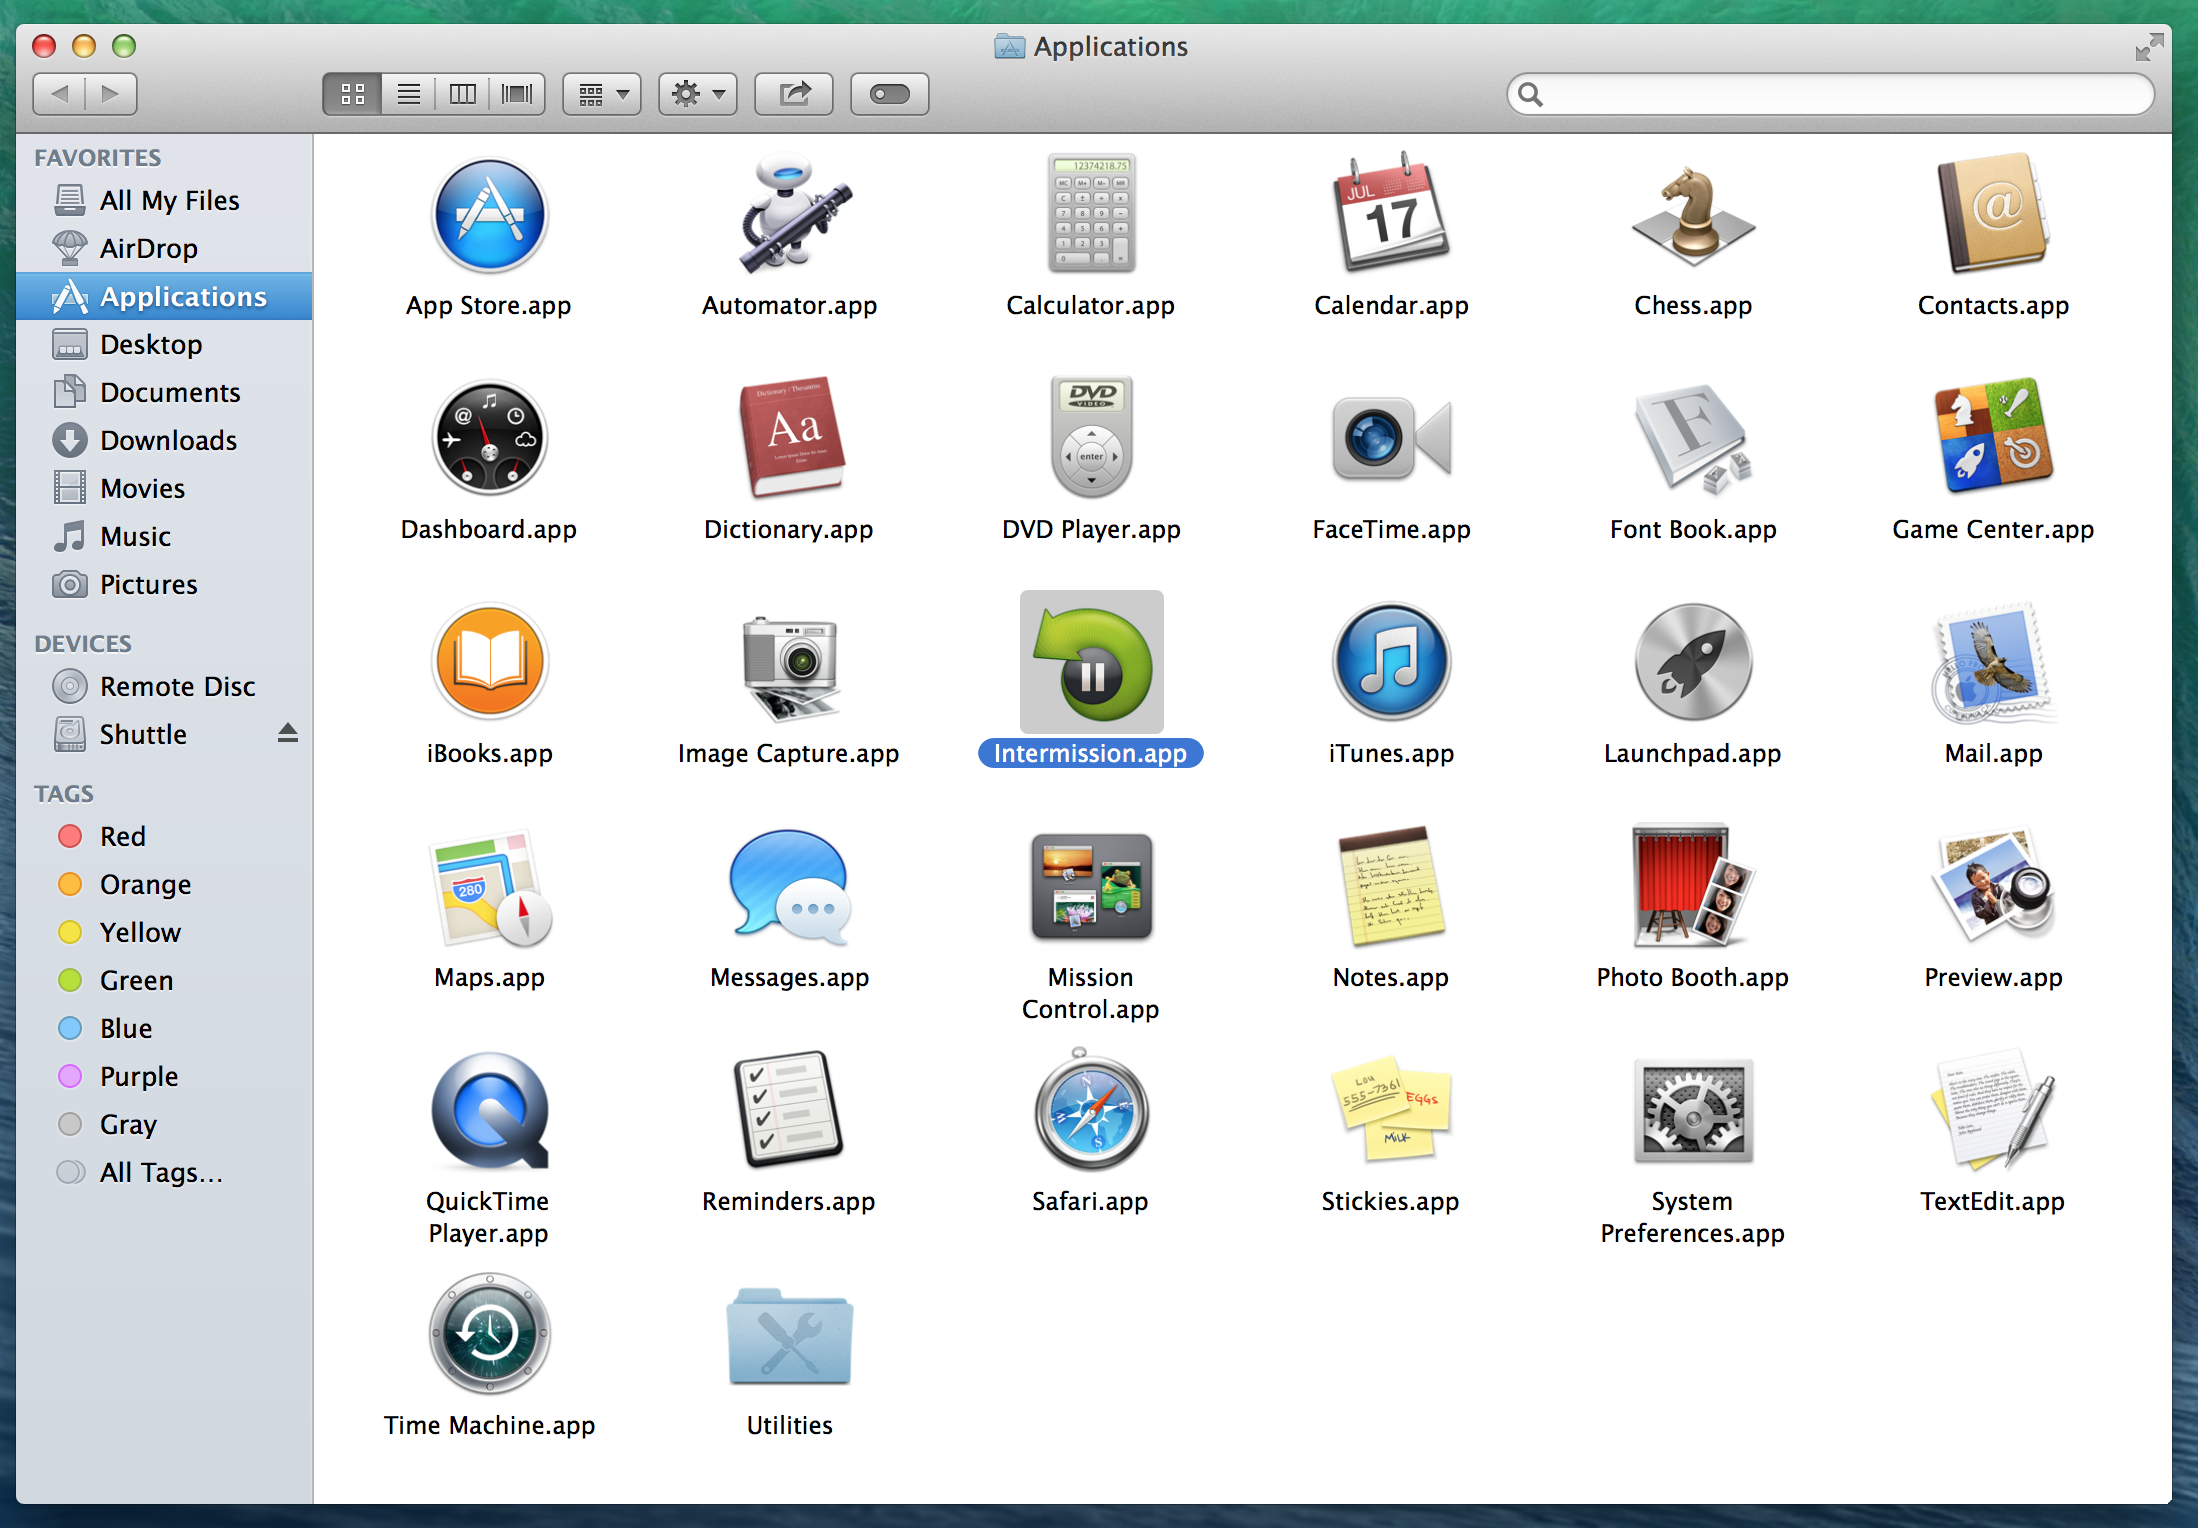The width and height of the screenshot is (2198, 1528).
Task: Click the Photo Booth.app curtain icon
Action: (x=1693, y=886)
